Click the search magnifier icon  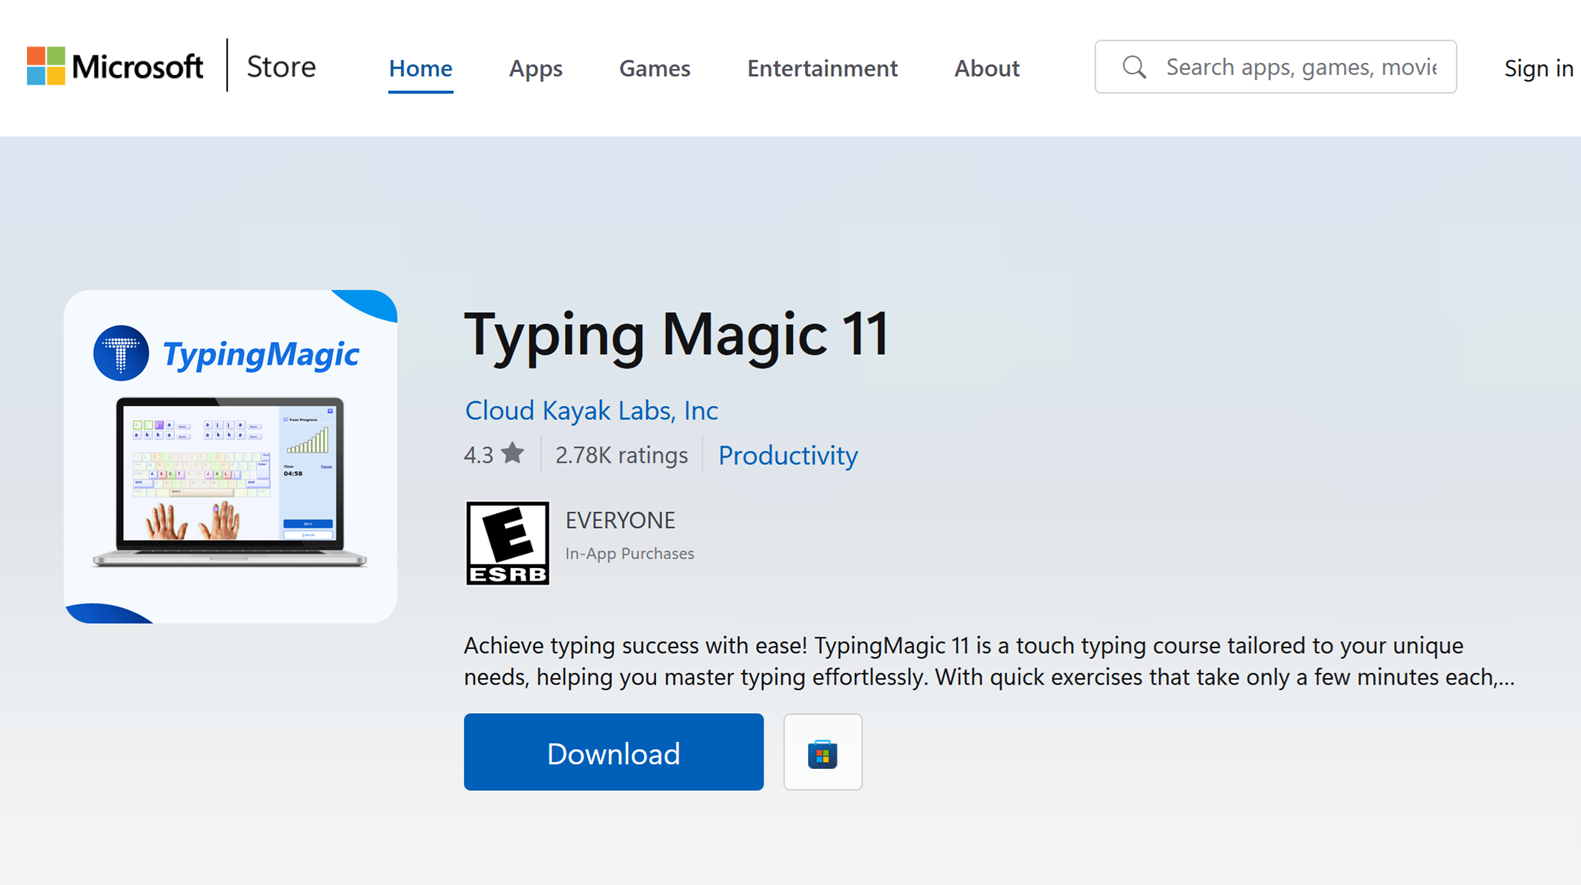1134,67
